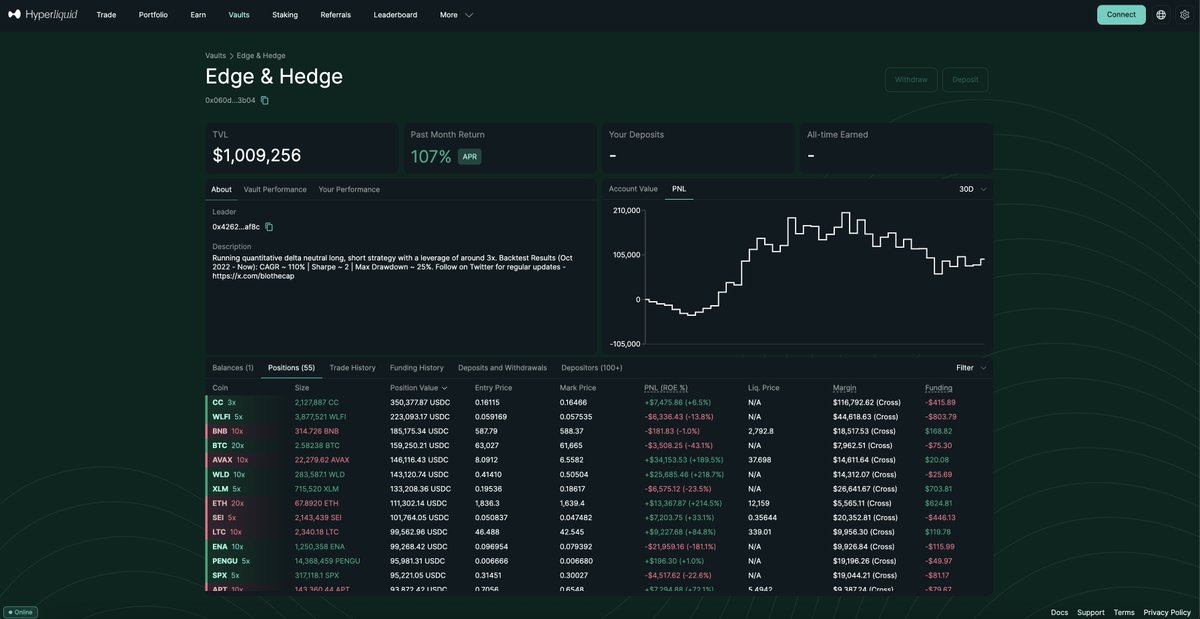The height and width of the screenshot is (619, 1200).
Task: Open Leaderboard page
Action: pyautogui.click(x=395, y=15)
